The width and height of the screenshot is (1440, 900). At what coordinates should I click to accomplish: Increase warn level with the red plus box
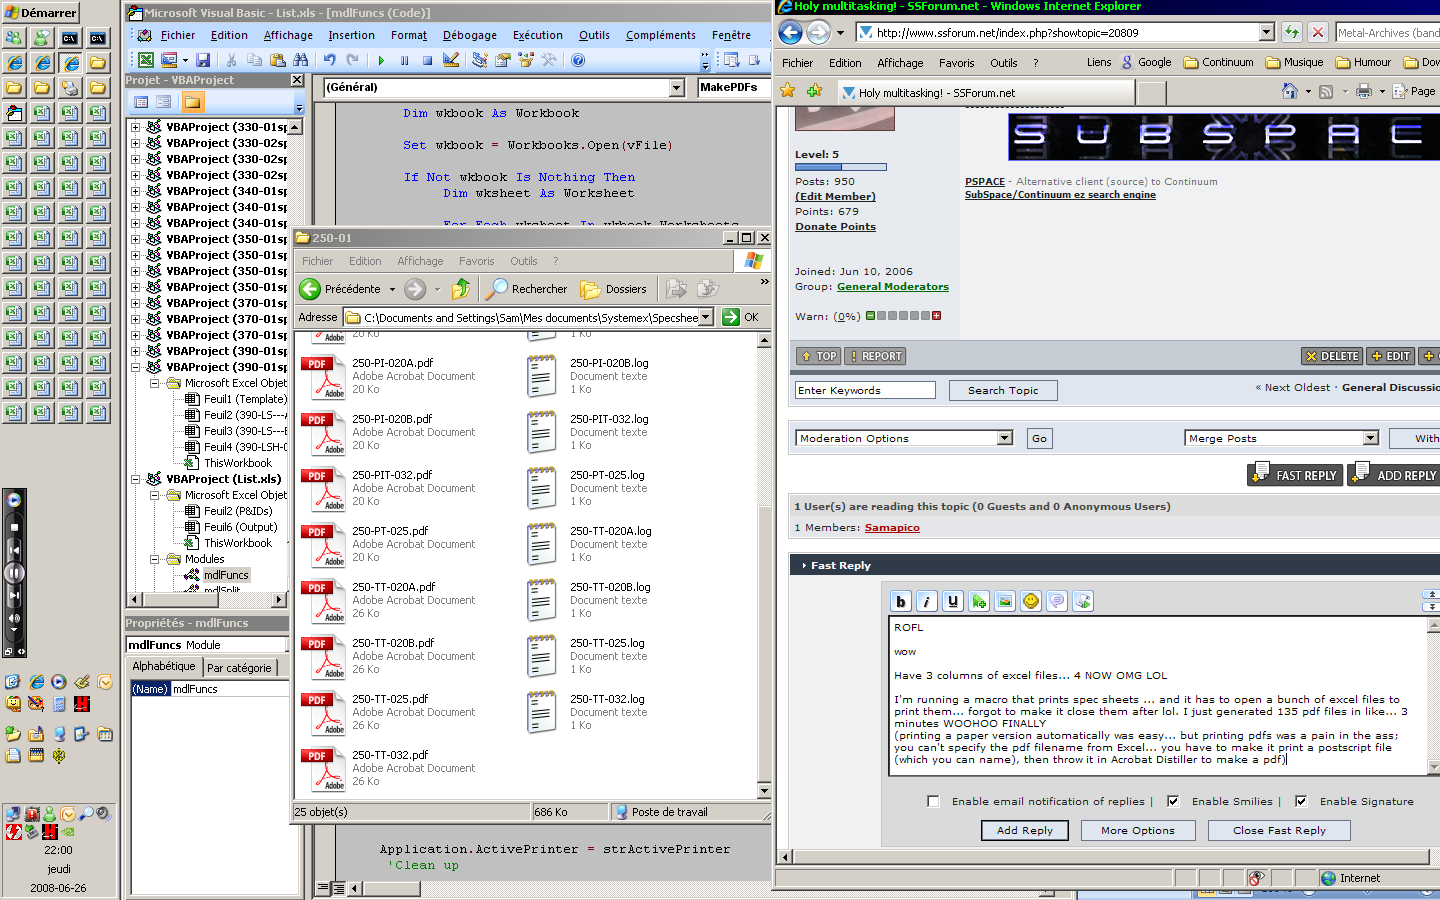[937, 316]
